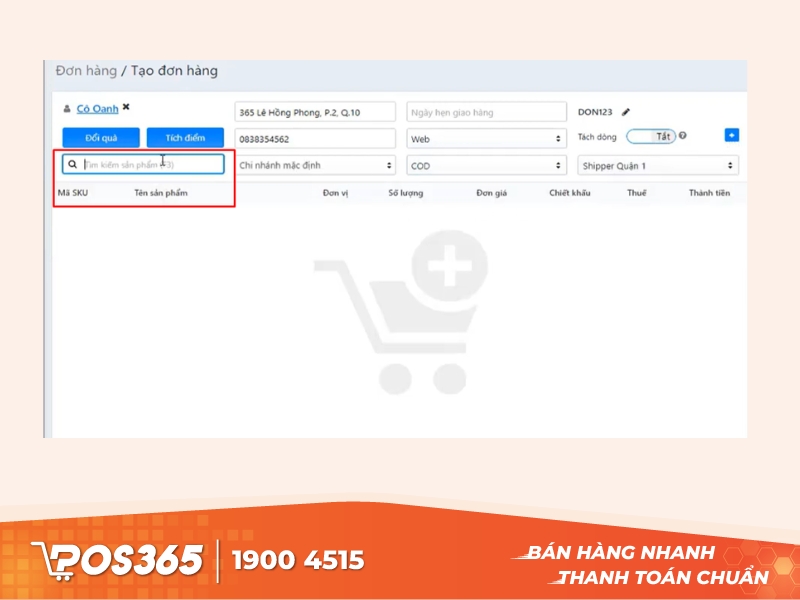800x600 pixels.
Task: Toggle the Tách dòng switch
Action: click(x=651, y=136)
